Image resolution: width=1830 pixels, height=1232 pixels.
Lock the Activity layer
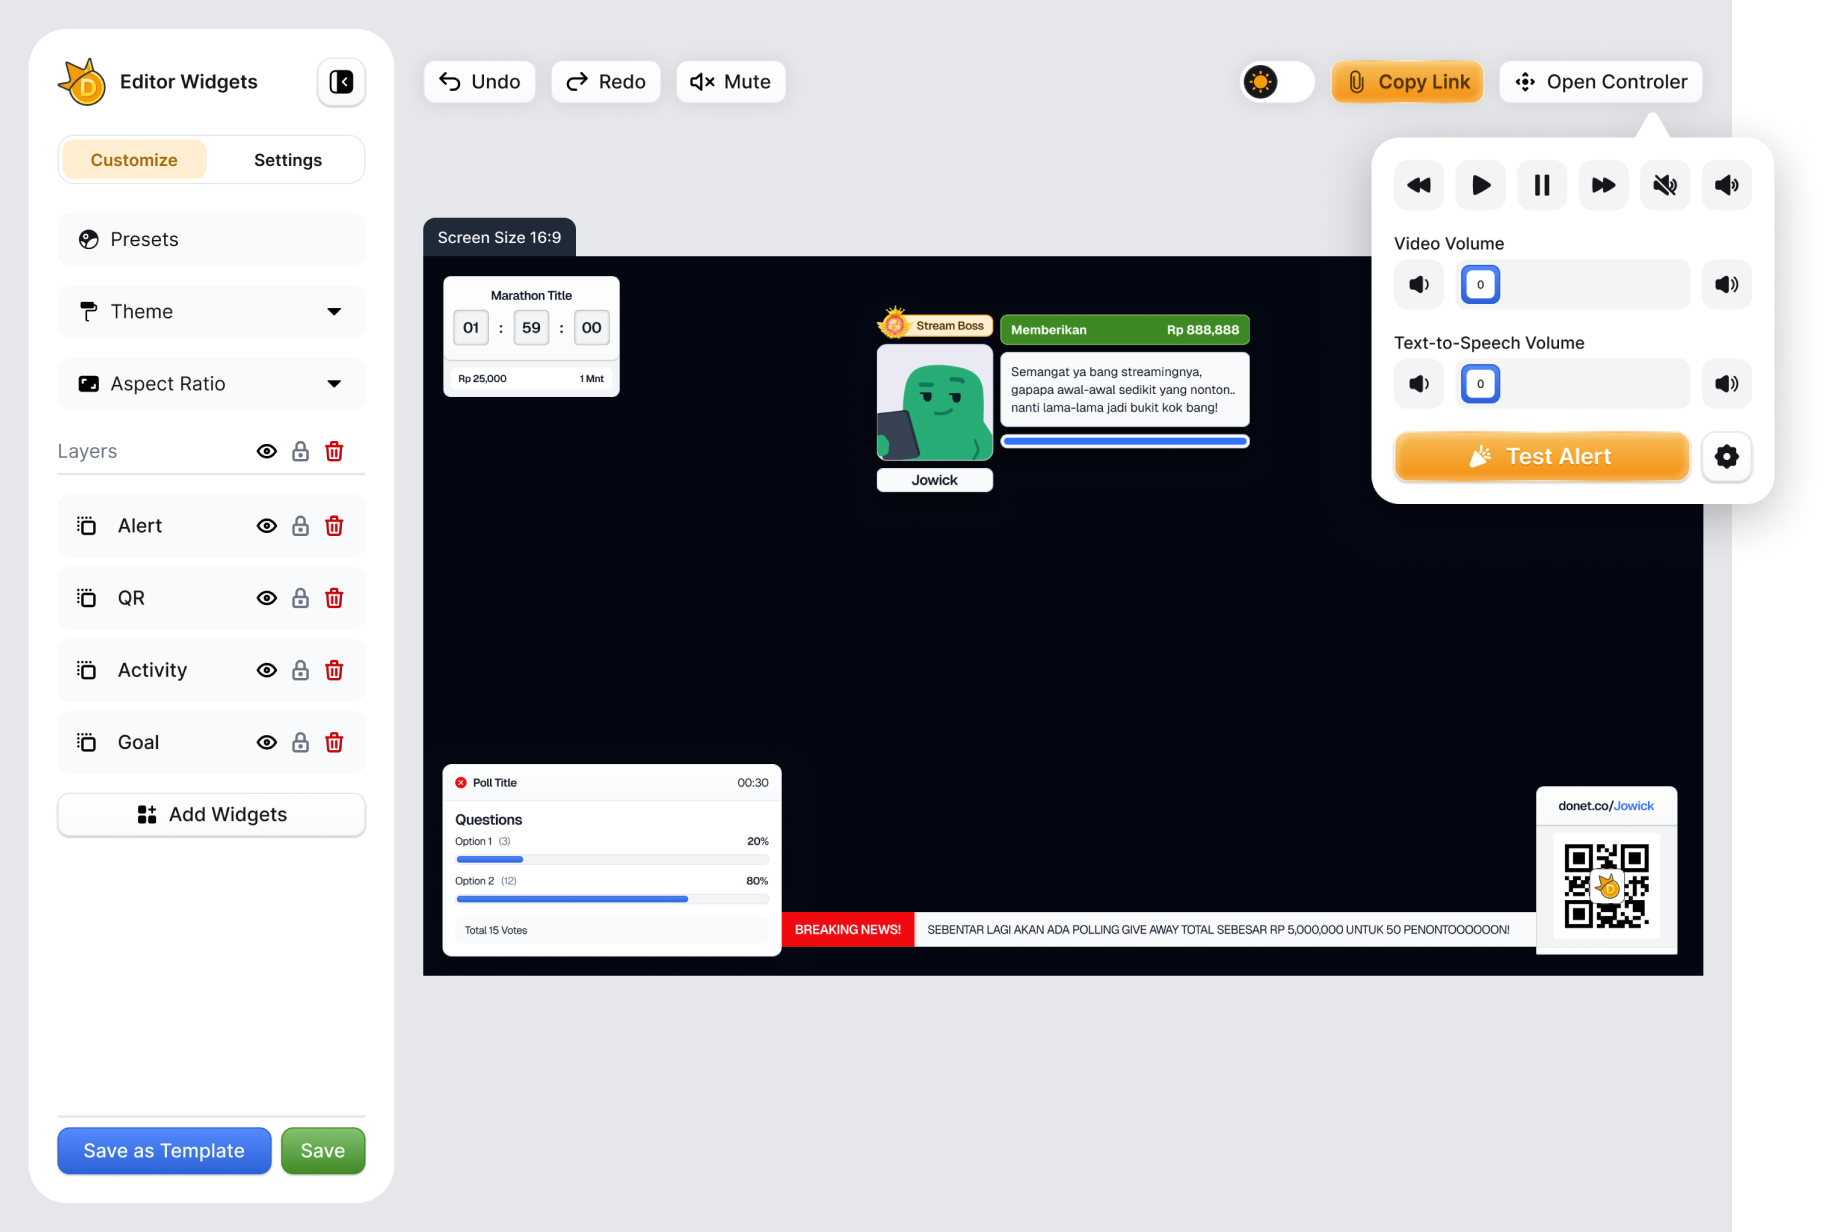[x=300, y=670]
